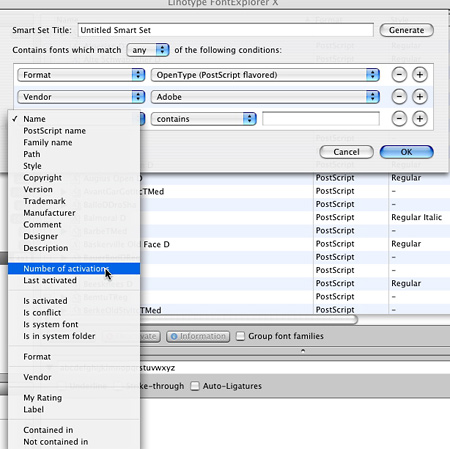Add a condition after 'contains' row
This screenshot has height=449, width=450.
pyautogui.click(x=420, y=119)
